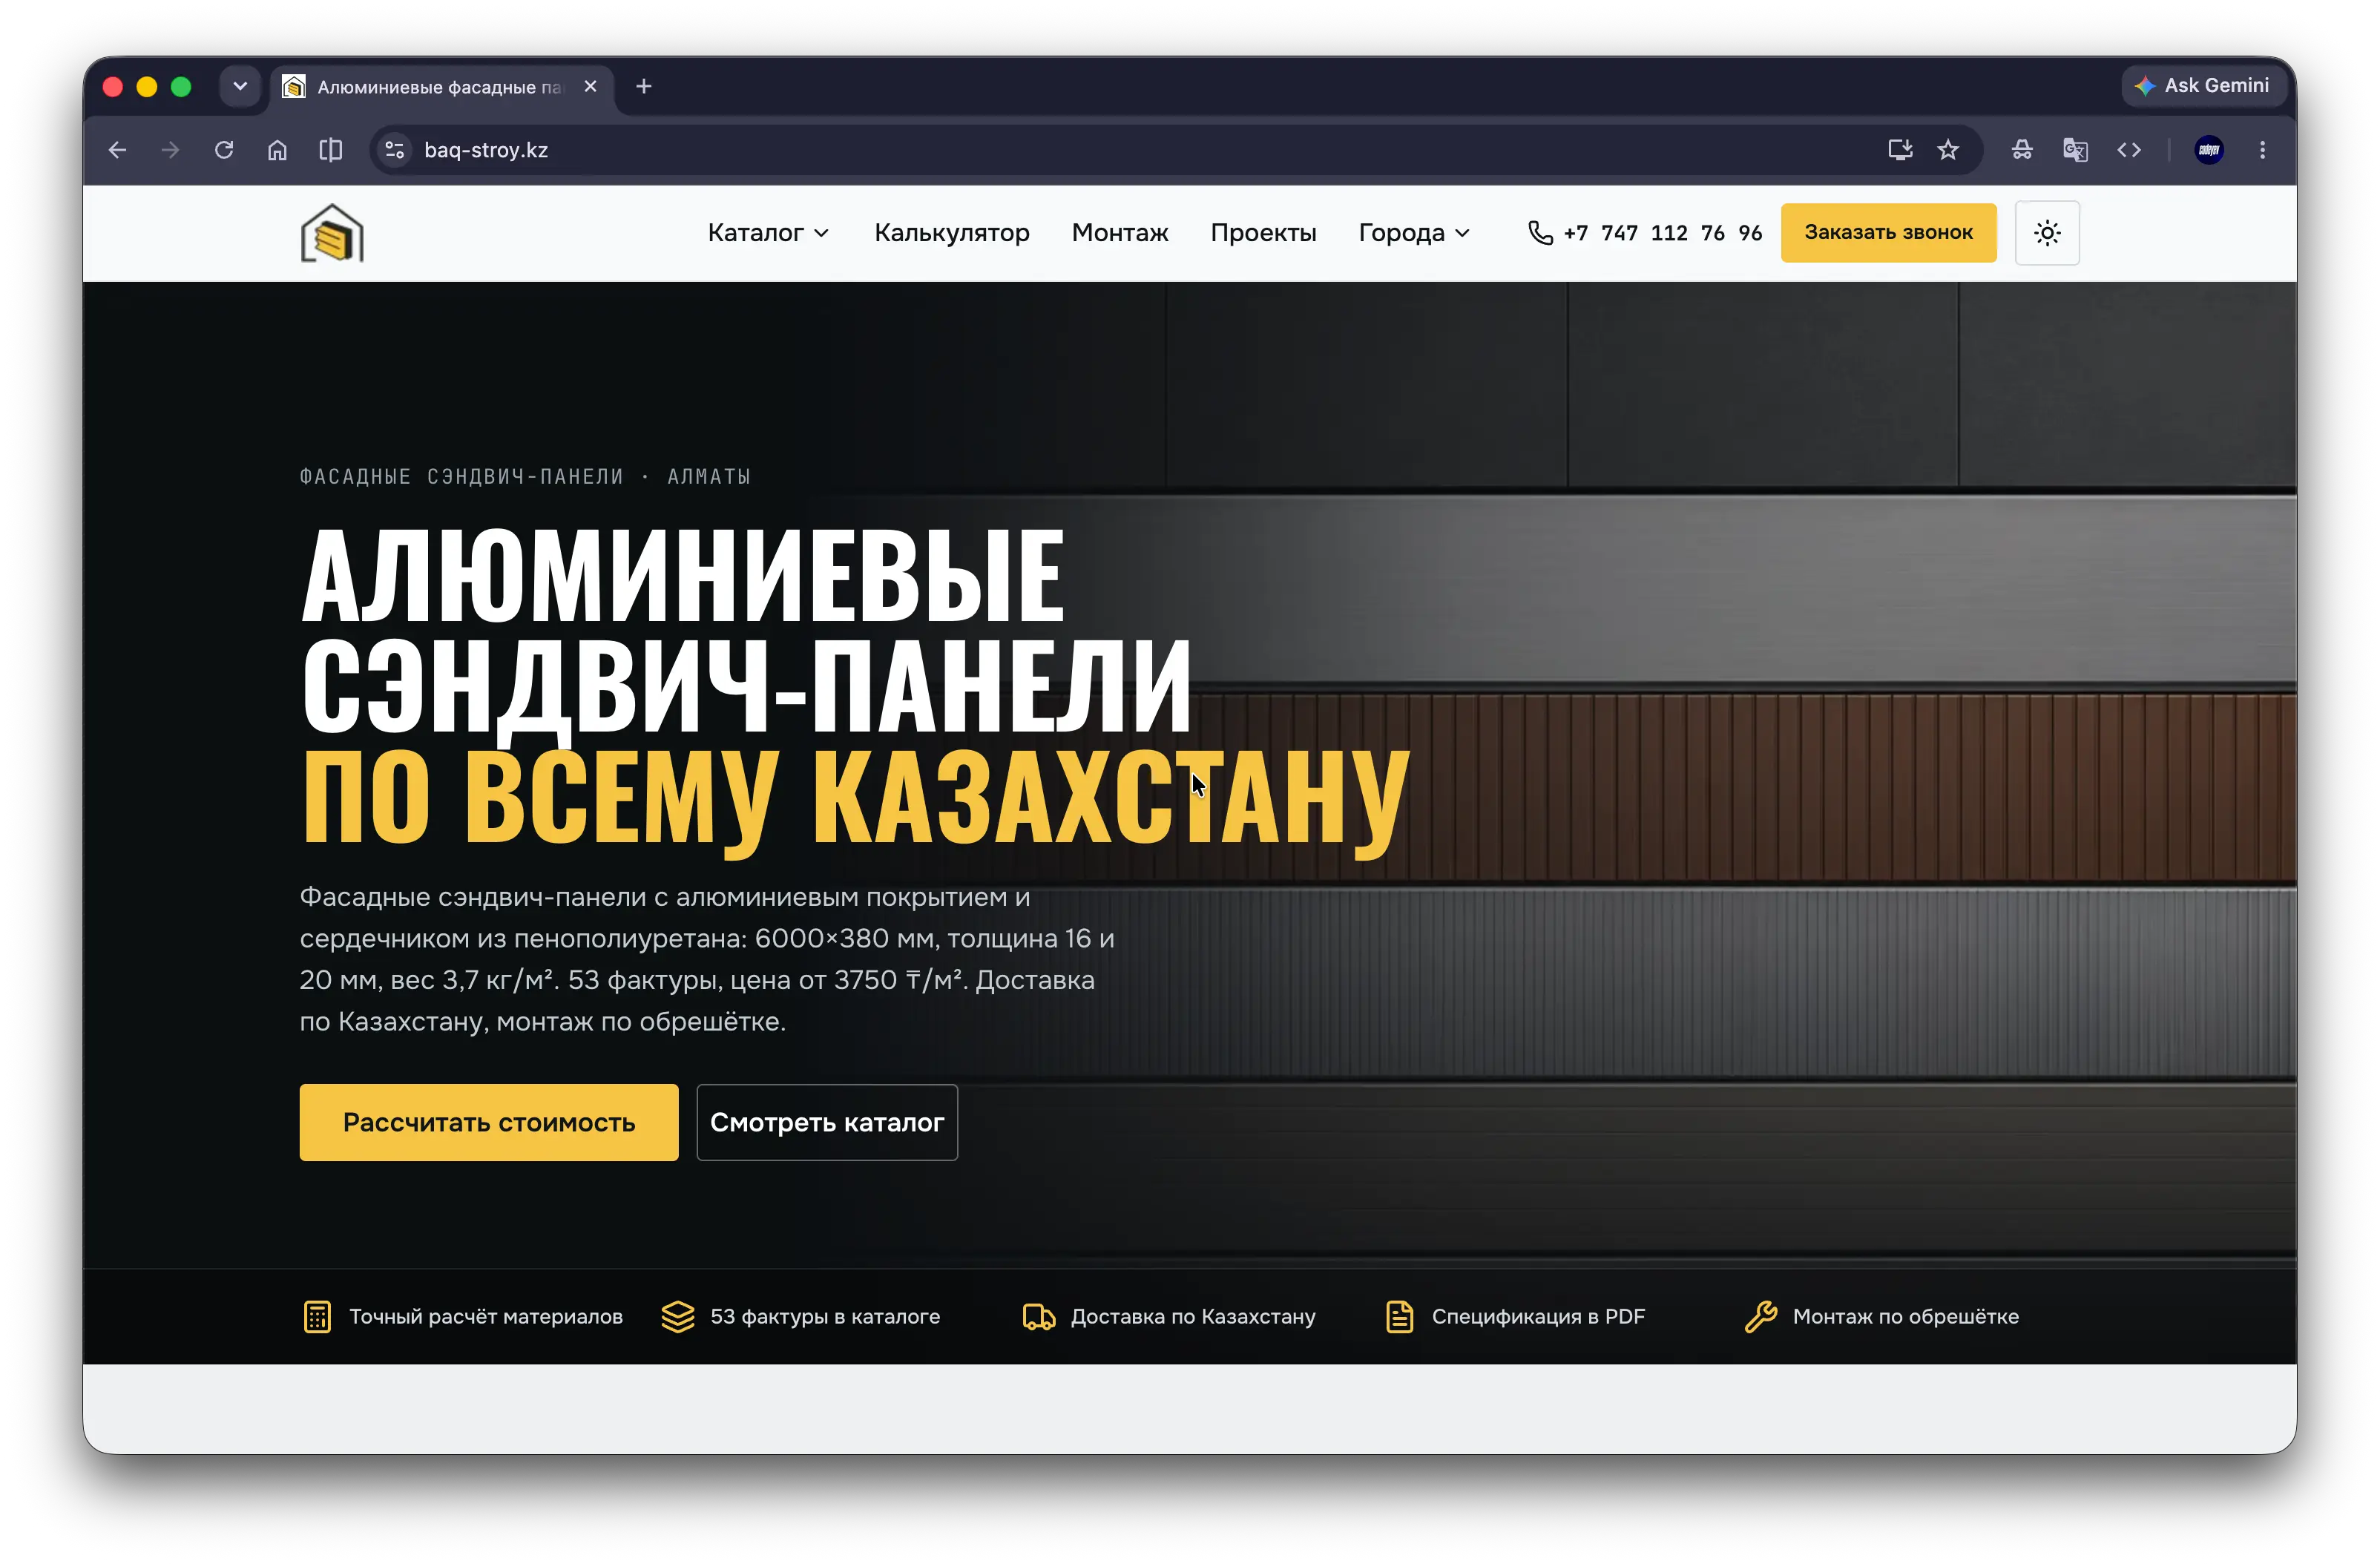Click the install app icon in address bar
The width and height of the screenshot is (2380, 1564).
point(1900,150)
